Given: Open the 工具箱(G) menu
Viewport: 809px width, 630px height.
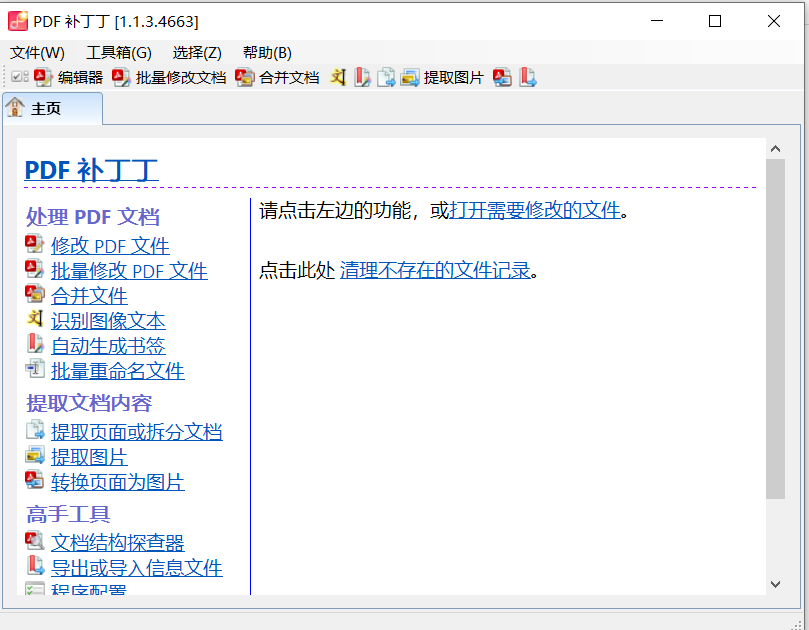Looking at the screenshot, I should coord(119,53).
